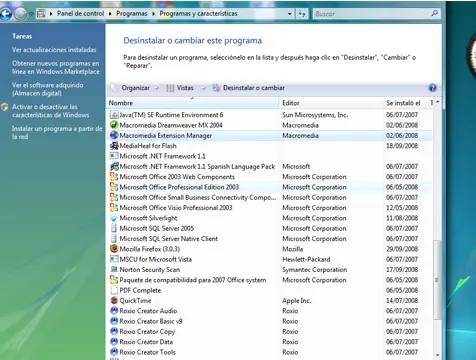Open Ver actualizaciones instaladas link

[54, 50]
